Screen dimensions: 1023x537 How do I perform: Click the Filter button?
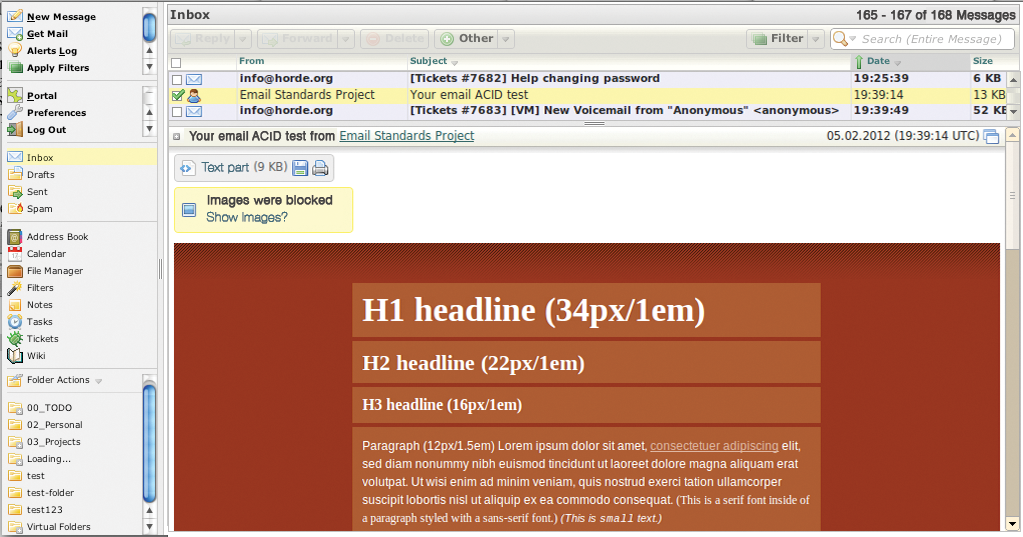coord(778,39)
